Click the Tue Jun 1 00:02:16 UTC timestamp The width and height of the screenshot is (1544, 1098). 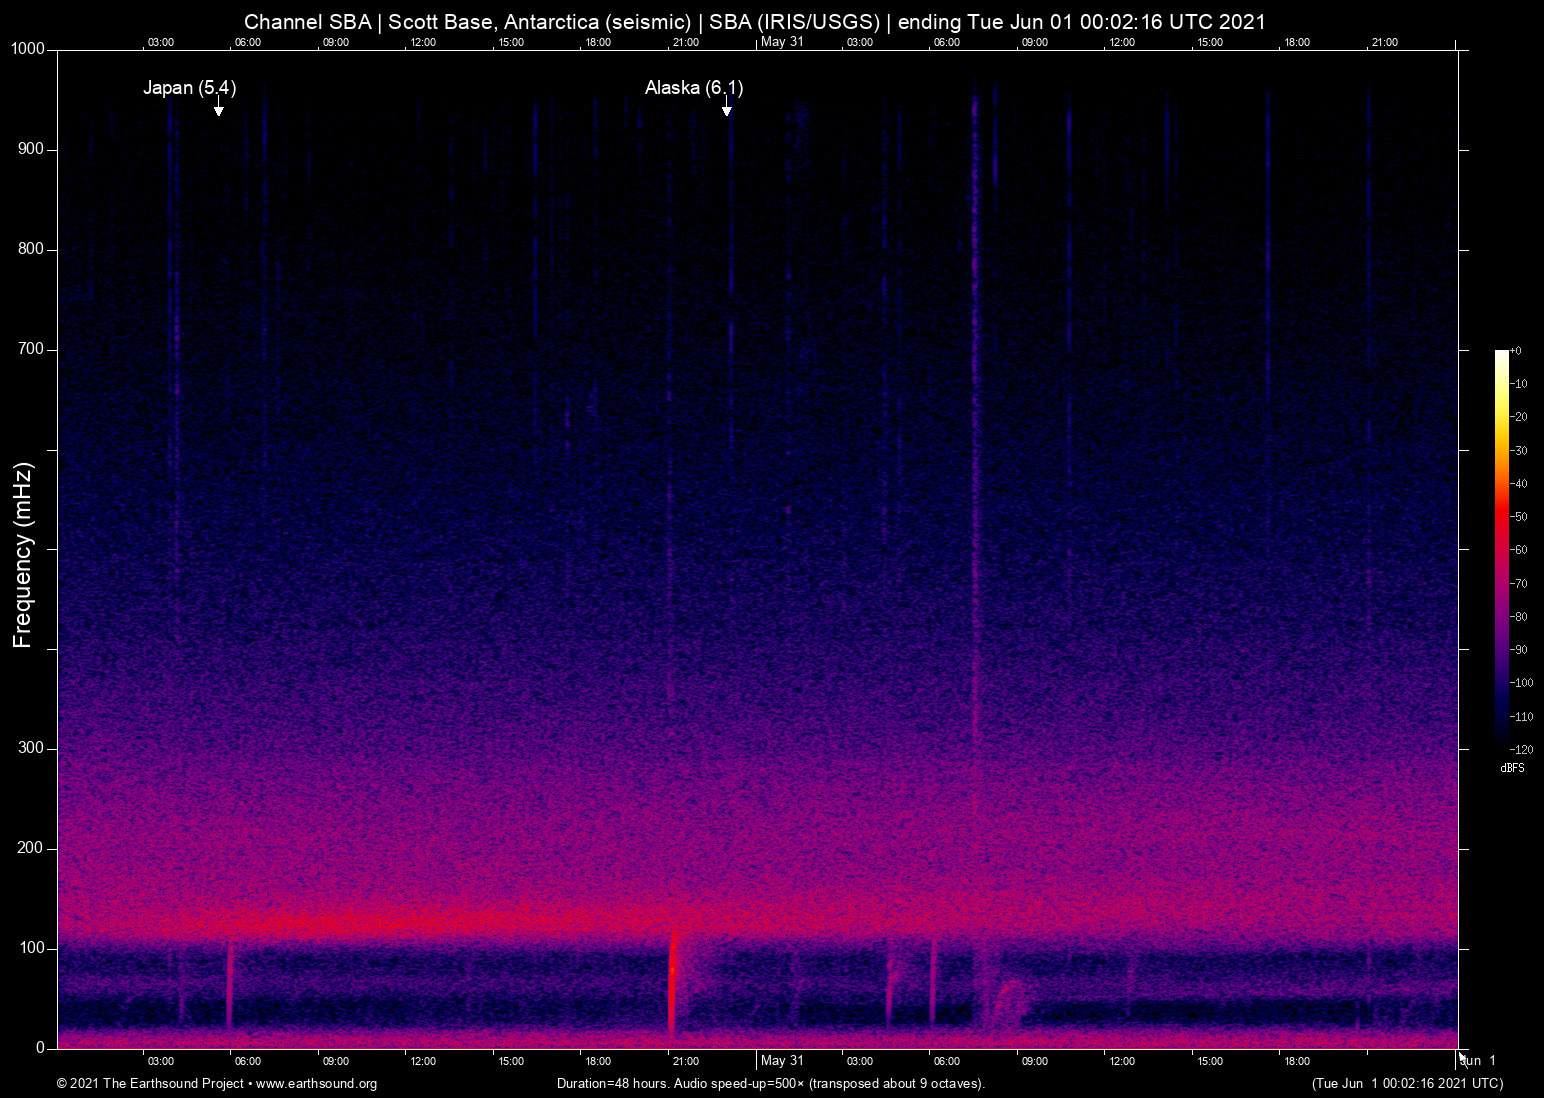1406,1083
